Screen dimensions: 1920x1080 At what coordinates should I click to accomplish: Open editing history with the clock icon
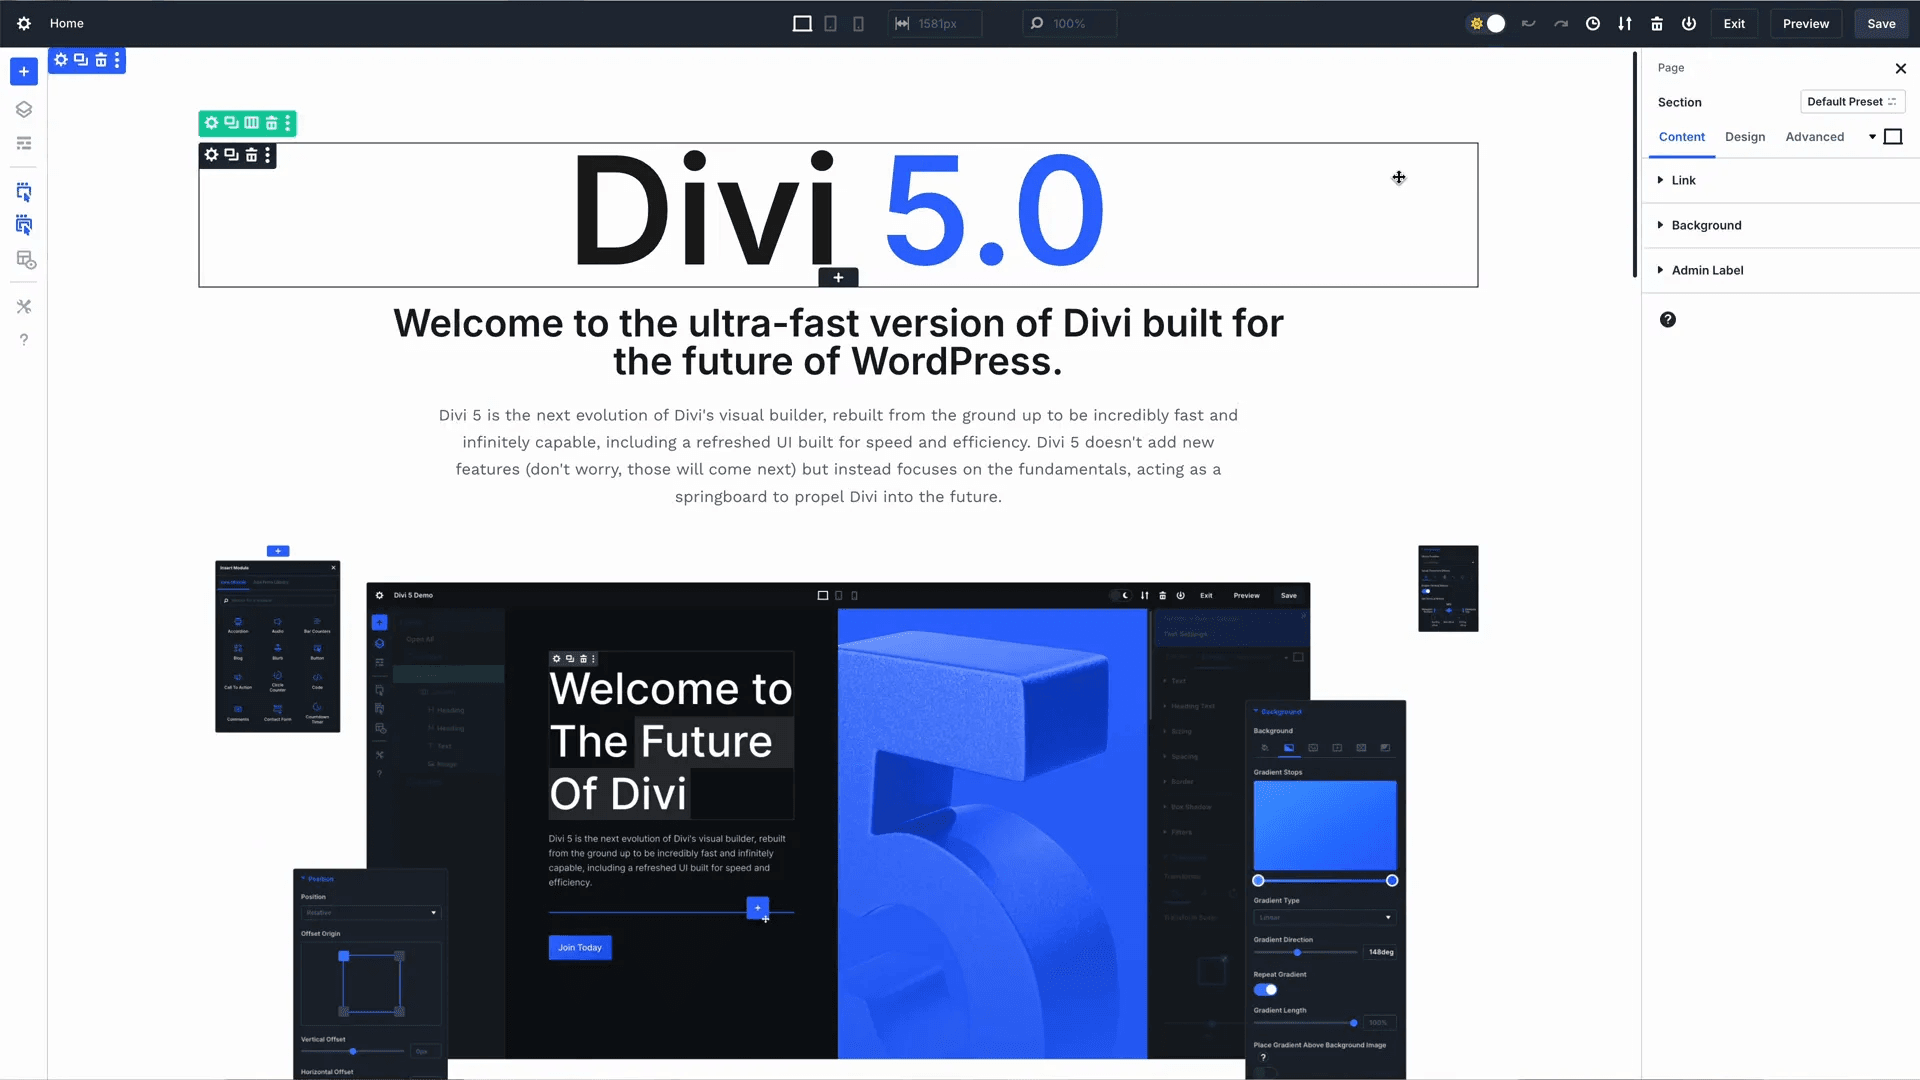1593,23
